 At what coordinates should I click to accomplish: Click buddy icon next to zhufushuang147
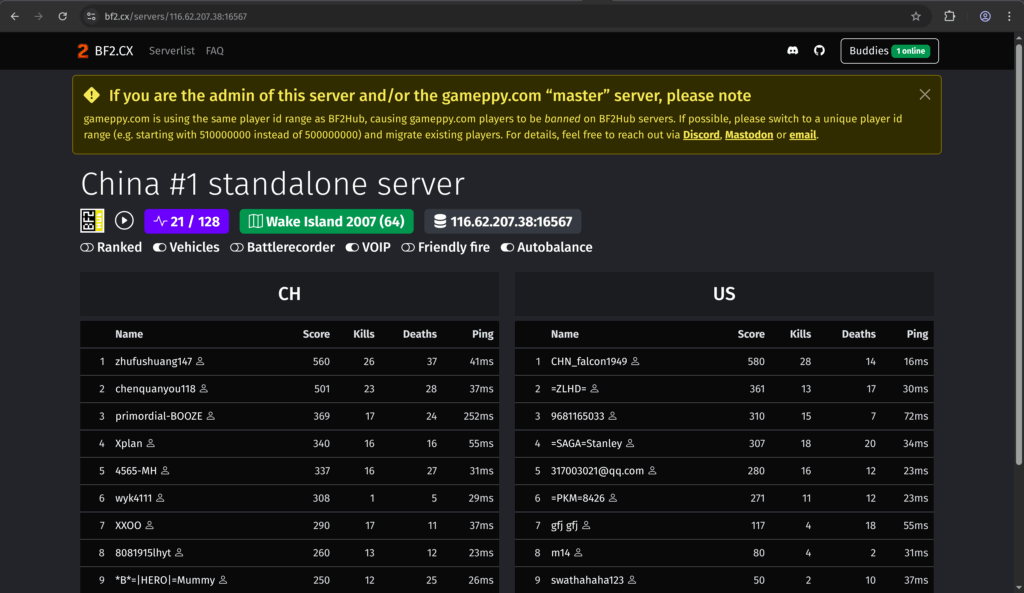201,361
